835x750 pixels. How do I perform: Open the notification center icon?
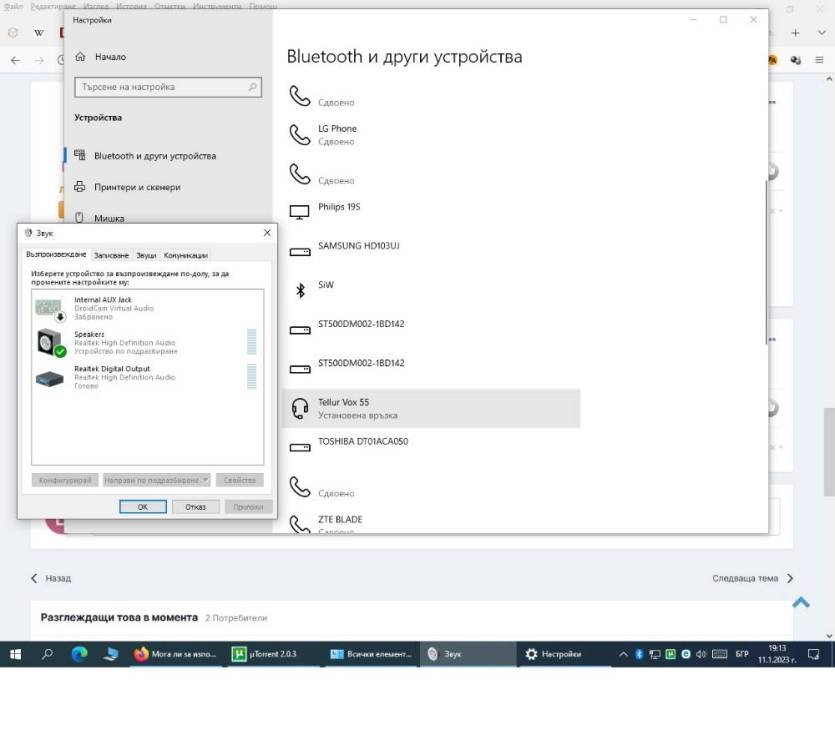point(813,654)
